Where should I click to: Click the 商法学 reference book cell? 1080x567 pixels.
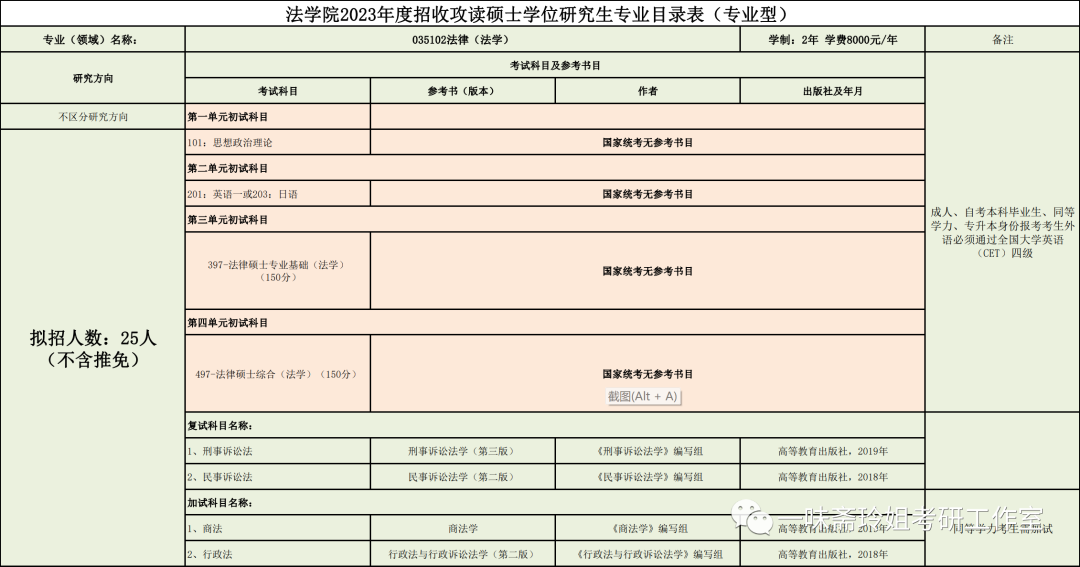click(463, 528)
